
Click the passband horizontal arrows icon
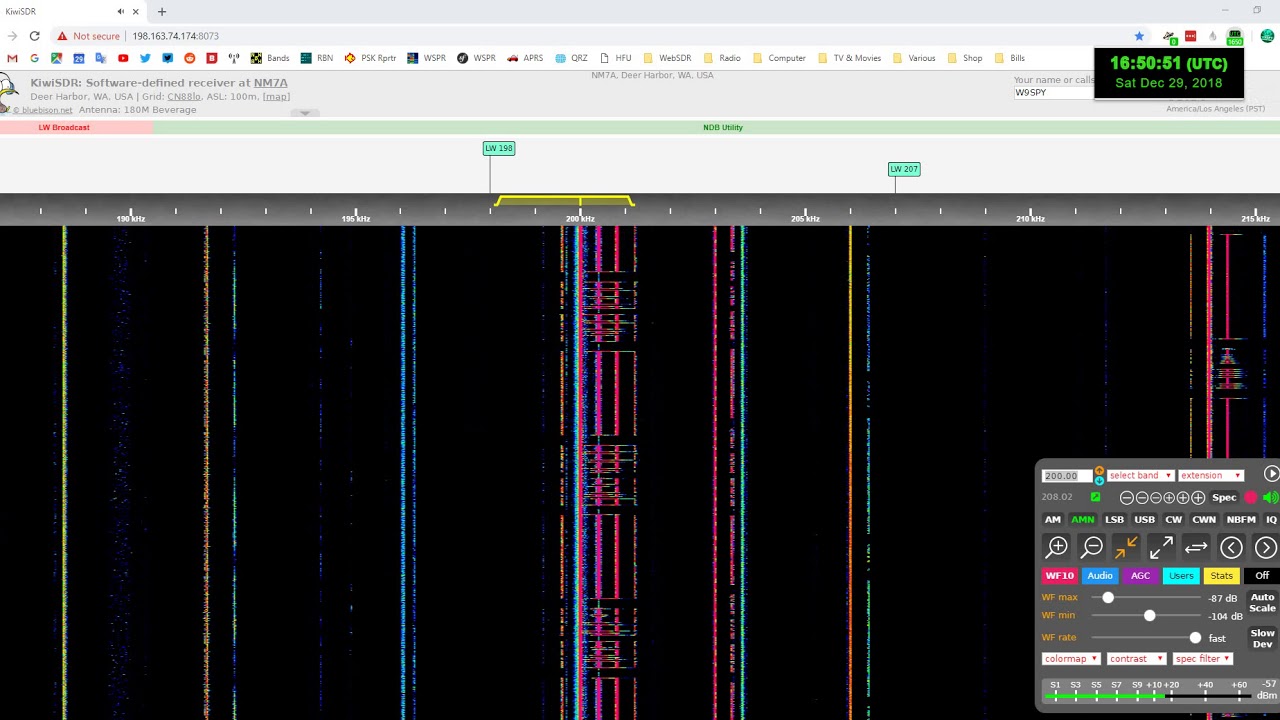(1196, 547)
